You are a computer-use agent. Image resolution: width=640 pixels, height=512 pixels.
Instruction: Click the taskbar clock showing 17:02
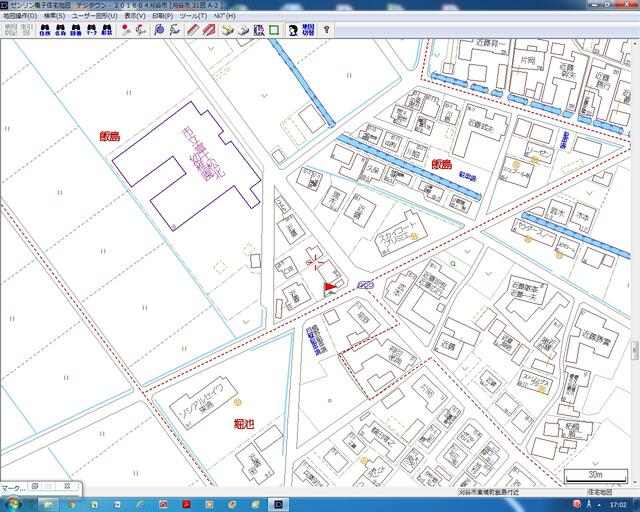click(x=616, y=504)
